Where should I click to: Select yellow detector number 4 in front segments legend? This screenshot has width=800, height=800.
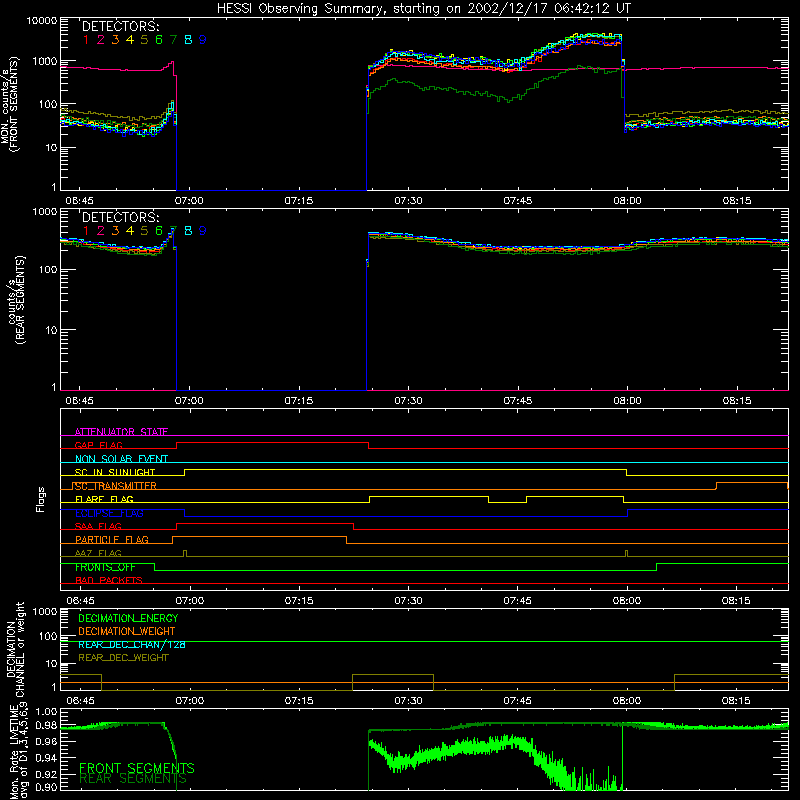(x=130, y=40)
